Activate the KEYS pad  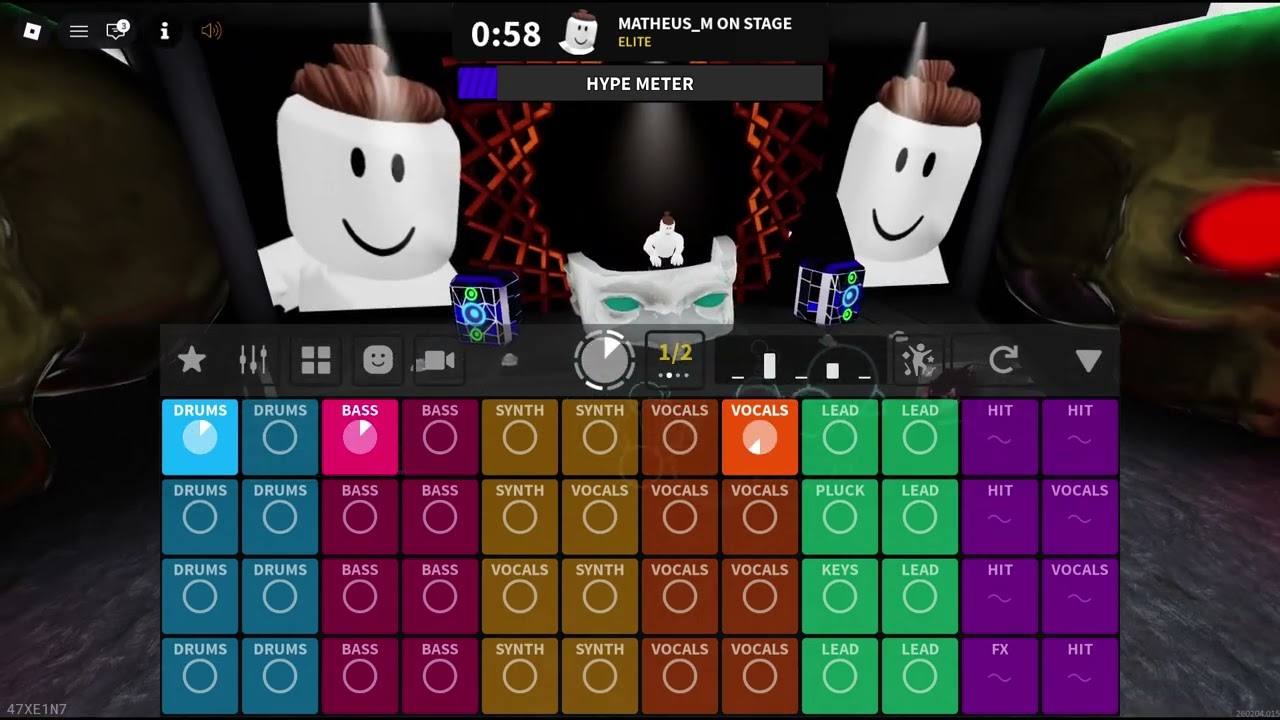point(840,596)
